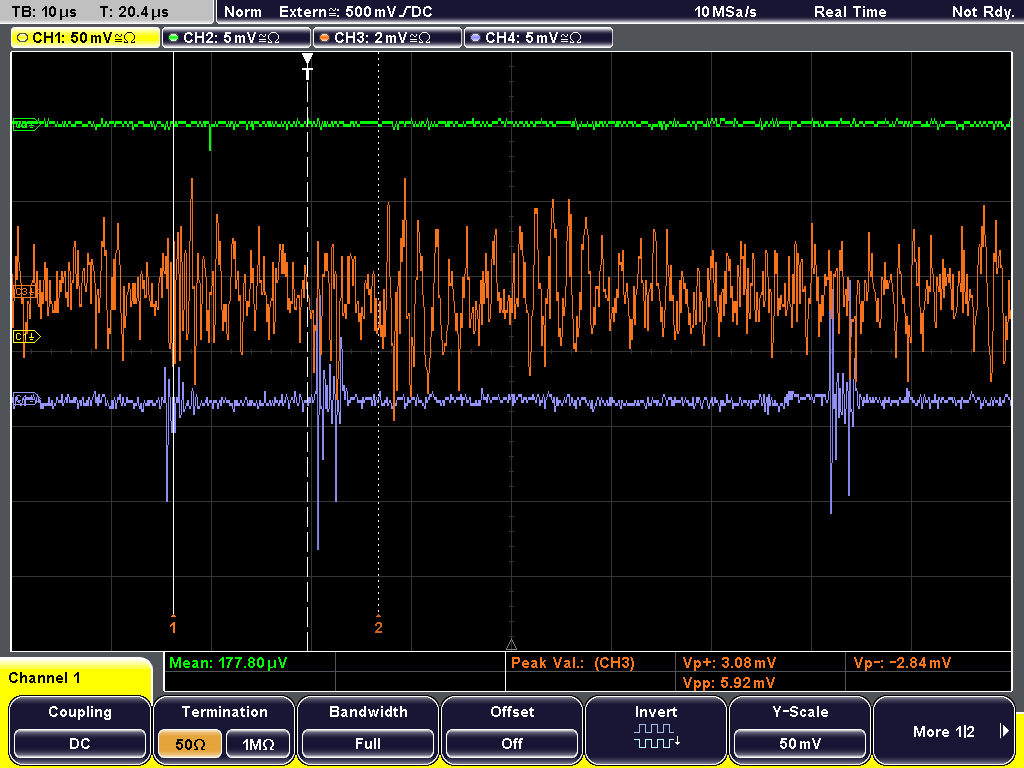Select the CH1 50 mV channel tab
This screenshot has height=768, width=1024.
85,38
